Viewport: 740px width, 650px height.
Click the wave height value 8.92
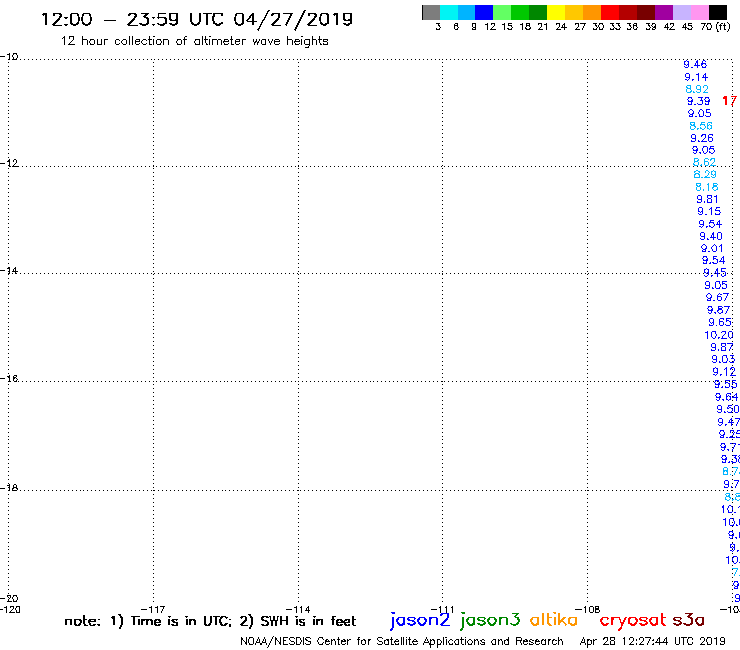pyautogui.click(x=697, y=89)
